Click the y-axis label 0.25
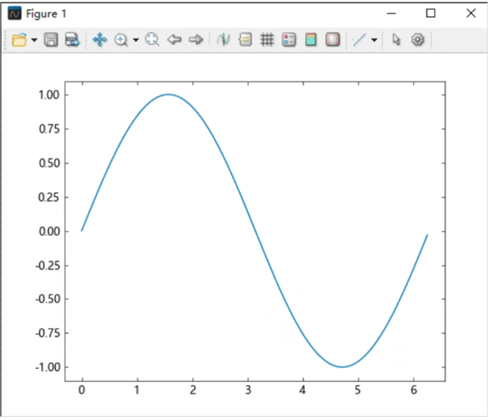This screenshot has height=420, width=491. 49,197
